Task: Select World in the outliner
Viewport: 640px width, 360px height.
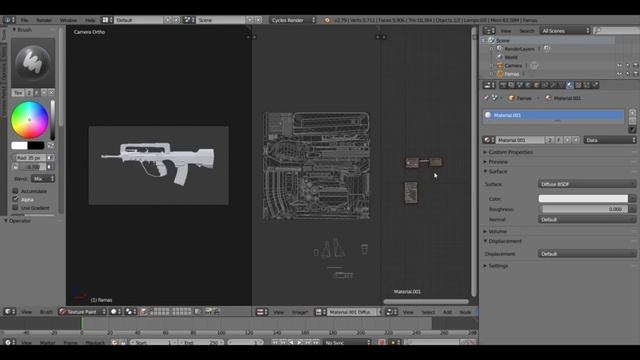Action: point(511,57)
